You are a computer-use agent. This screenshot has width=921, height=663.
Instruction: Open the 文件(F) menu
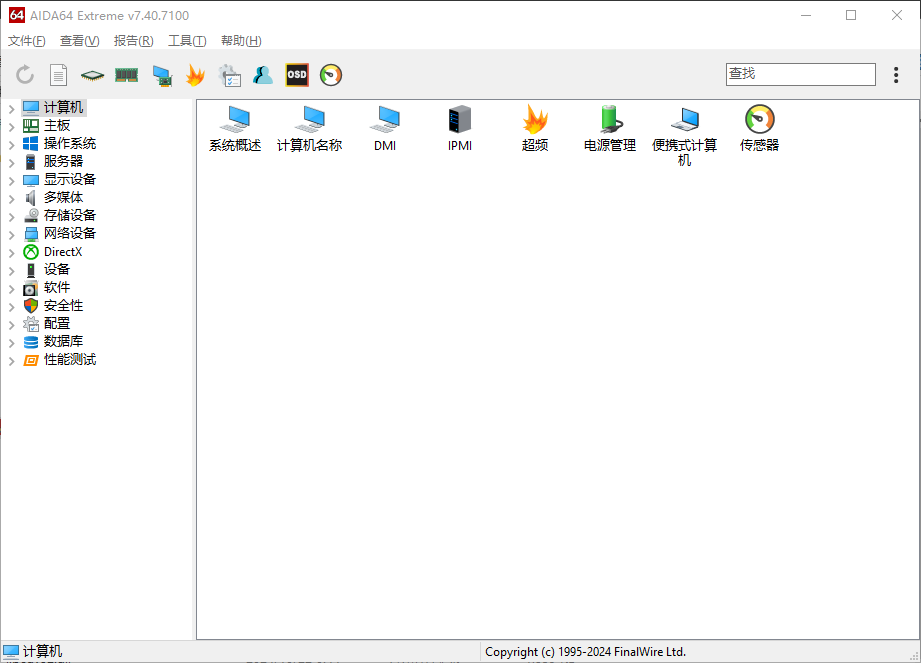click(27, 41)
